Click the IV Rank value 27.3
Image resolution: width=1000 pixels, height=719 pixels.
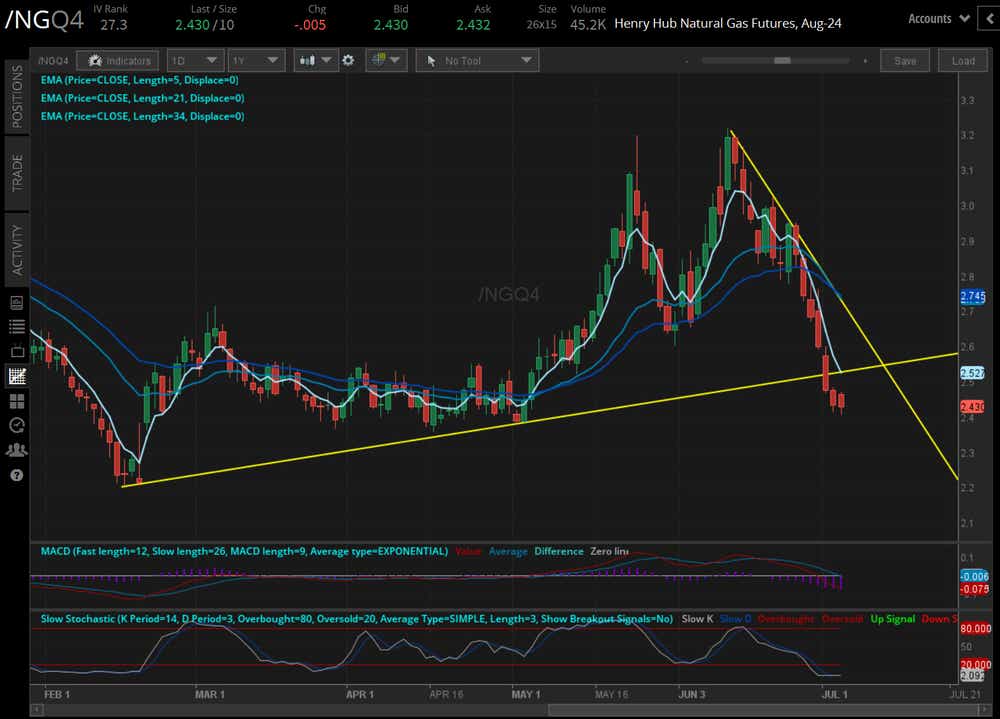point(114,25)
